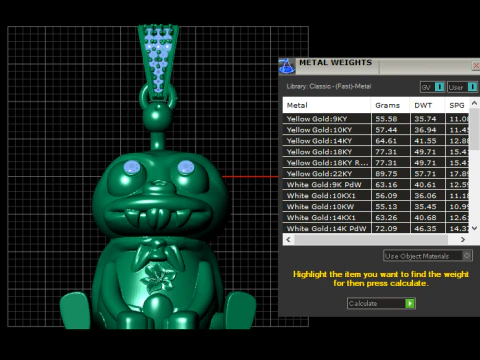Viewport: 480px width, 360px height.
Task: Click the 63.16 grams cell
Action: 390,184
